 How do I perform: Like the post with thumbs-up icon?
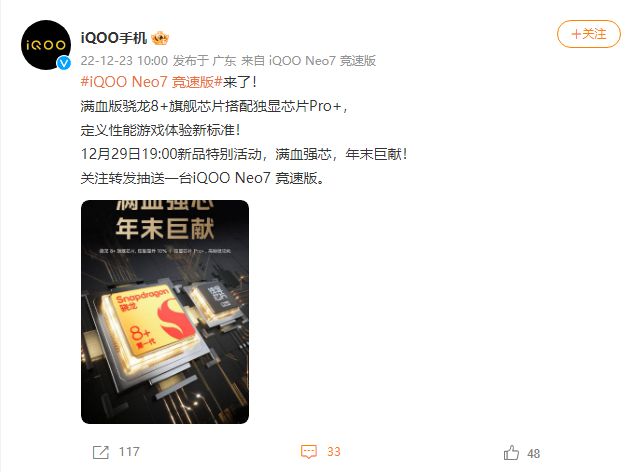click(511, 453)
